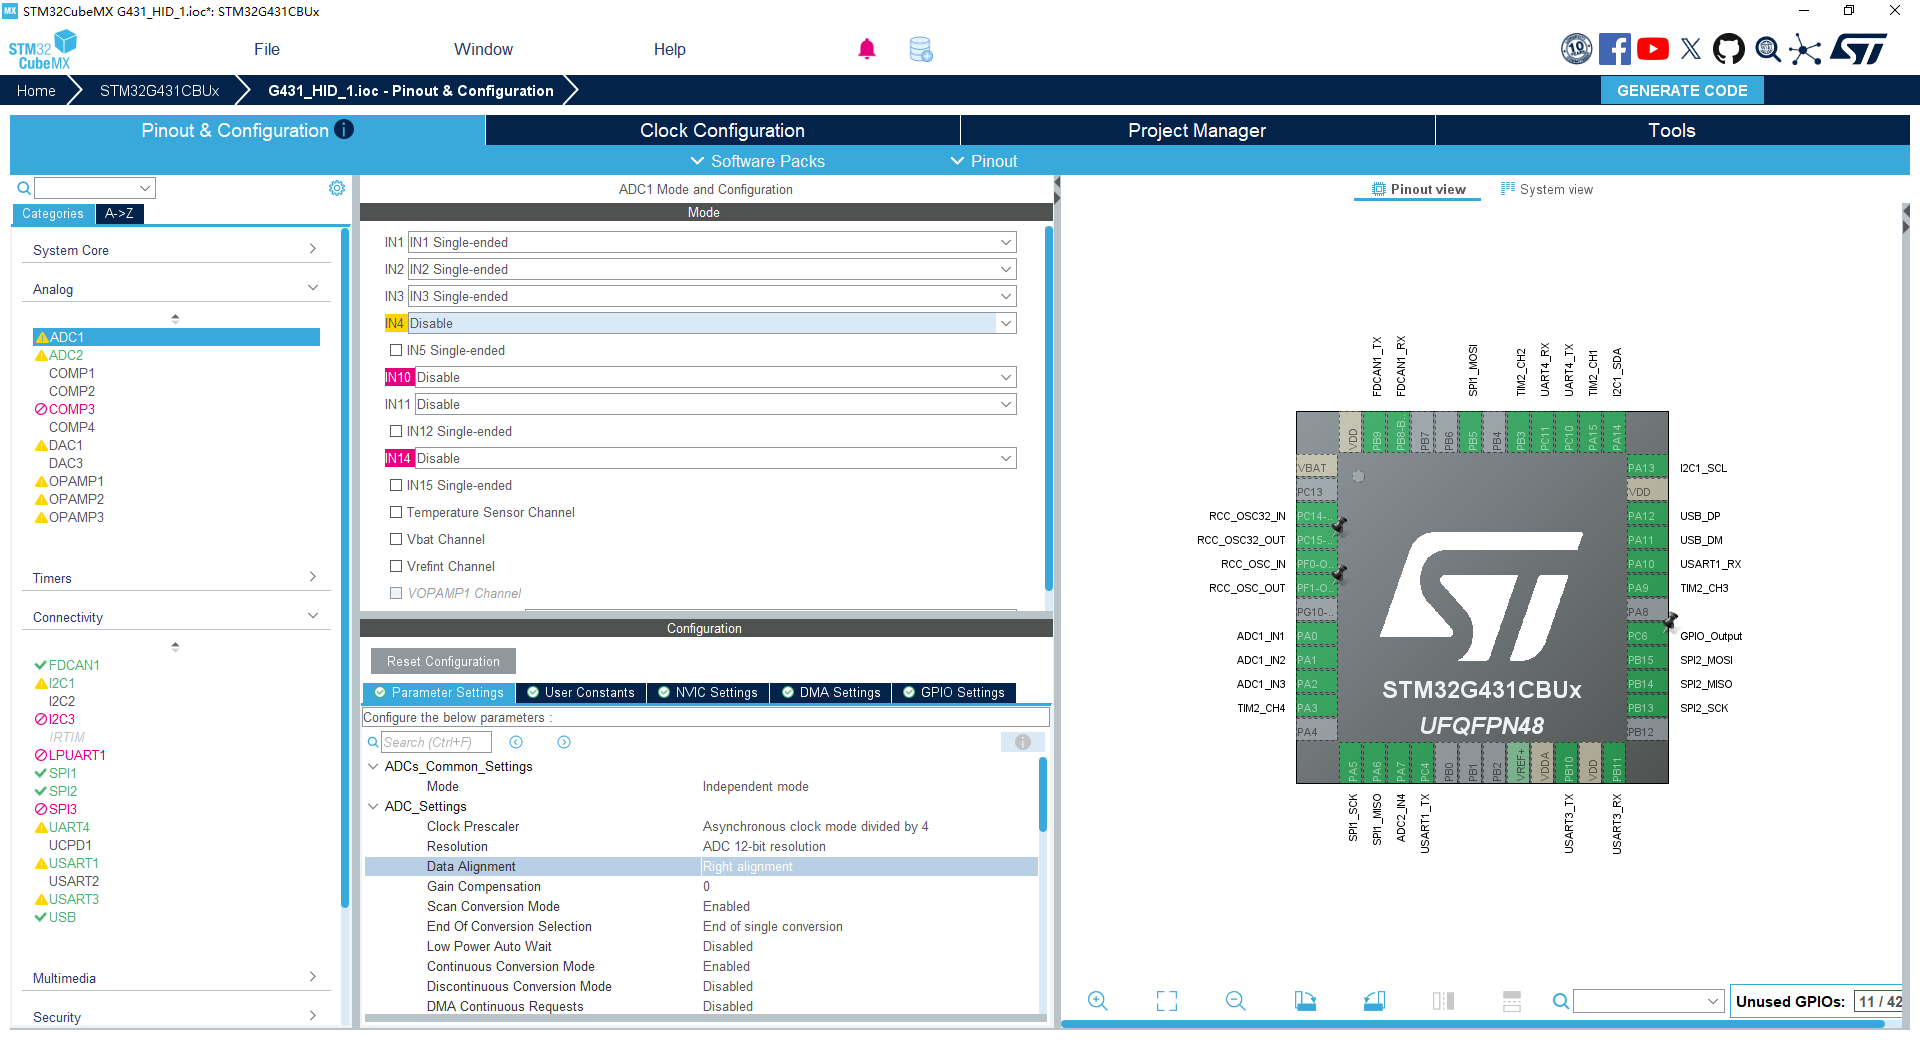
Task: Open the notifications bell icon
Action: click(x=867, y=49)
